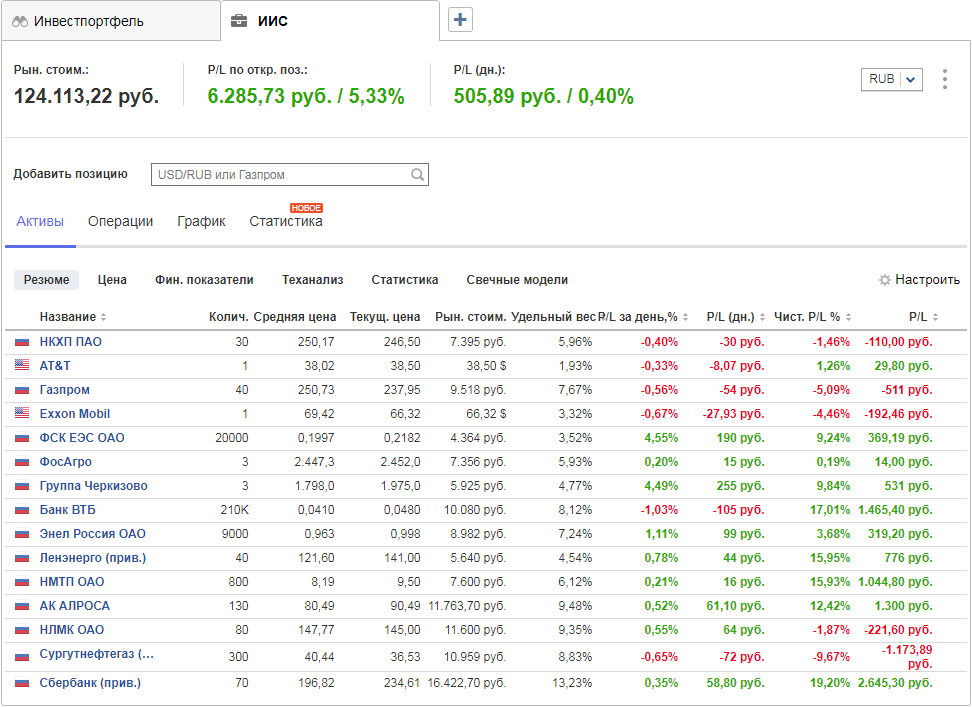Open the Банк ВТБ stock link

point(68,510)
